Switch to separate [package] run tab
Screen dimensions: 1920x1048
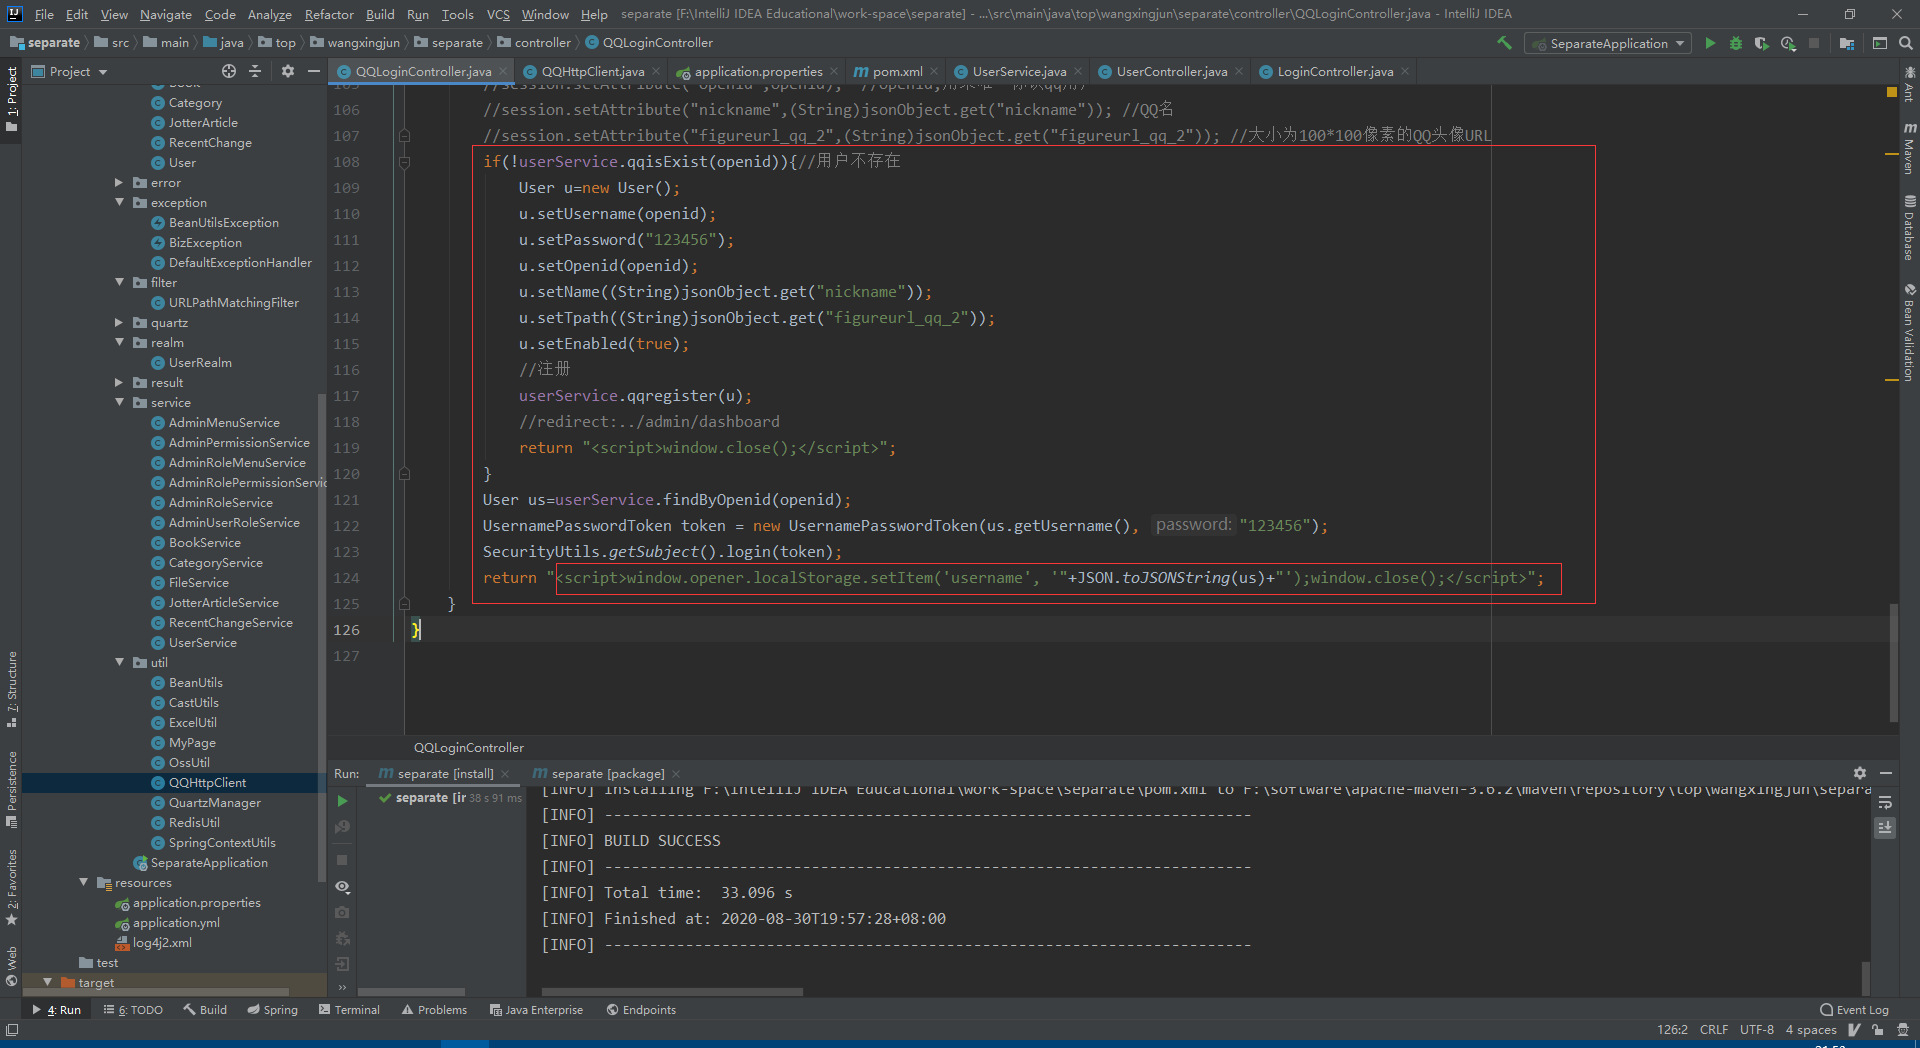pos(607,773)
